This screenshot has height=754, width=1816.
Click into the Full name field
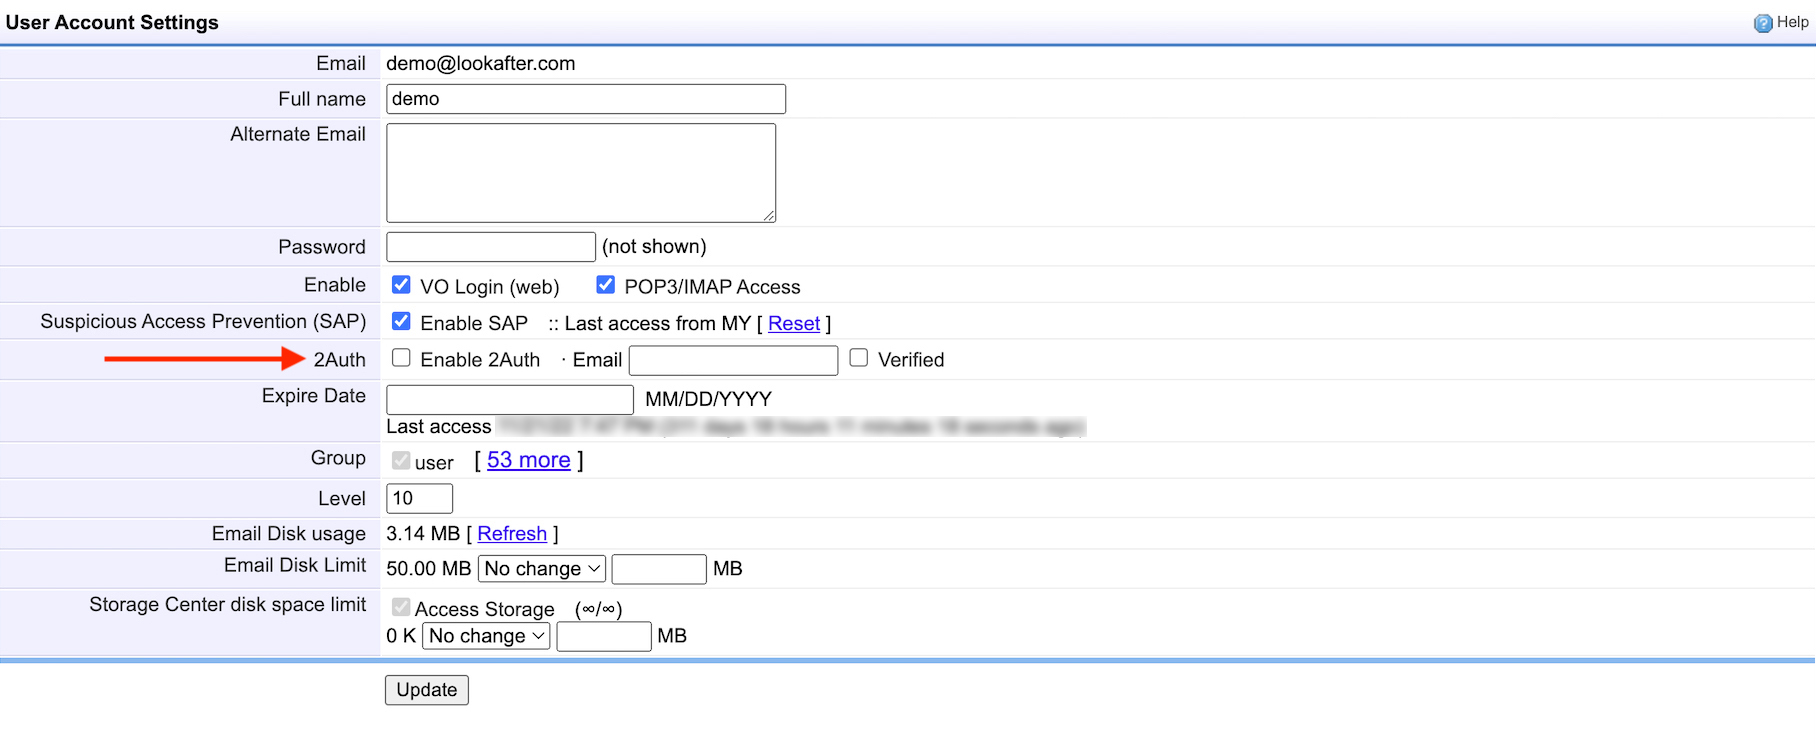[x=585, y=99]
